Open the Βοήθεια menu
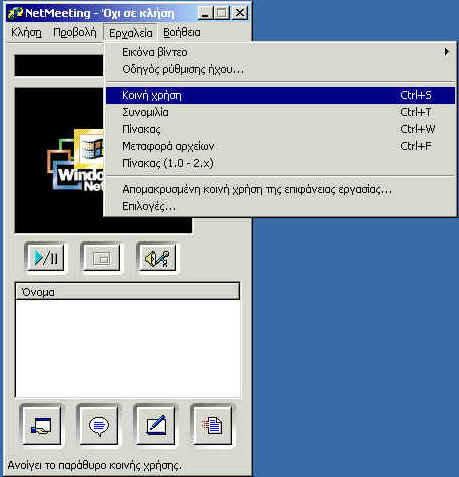This screenshot has width=459, height=477. tap(182, 33)
